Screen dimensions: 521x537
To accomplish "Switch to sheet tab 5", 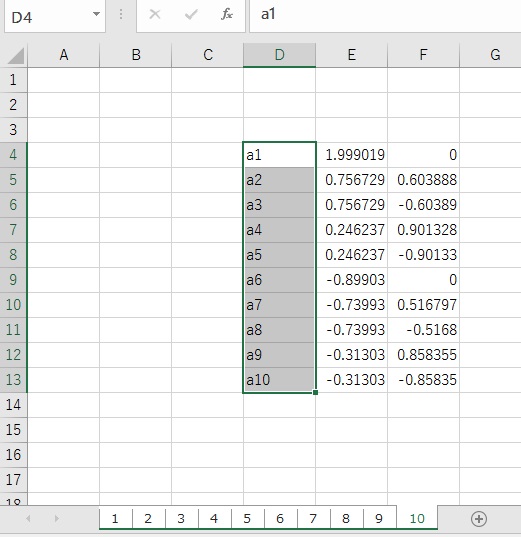I will pyautogui.click(x=247, y=519).
